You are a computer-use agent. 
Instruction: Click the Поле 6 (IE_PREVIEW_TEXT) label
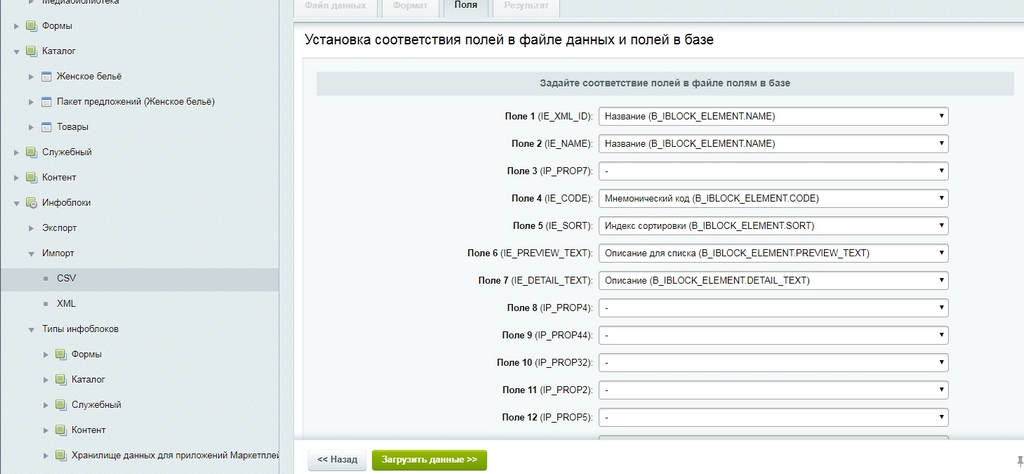(x=530, y=253)
